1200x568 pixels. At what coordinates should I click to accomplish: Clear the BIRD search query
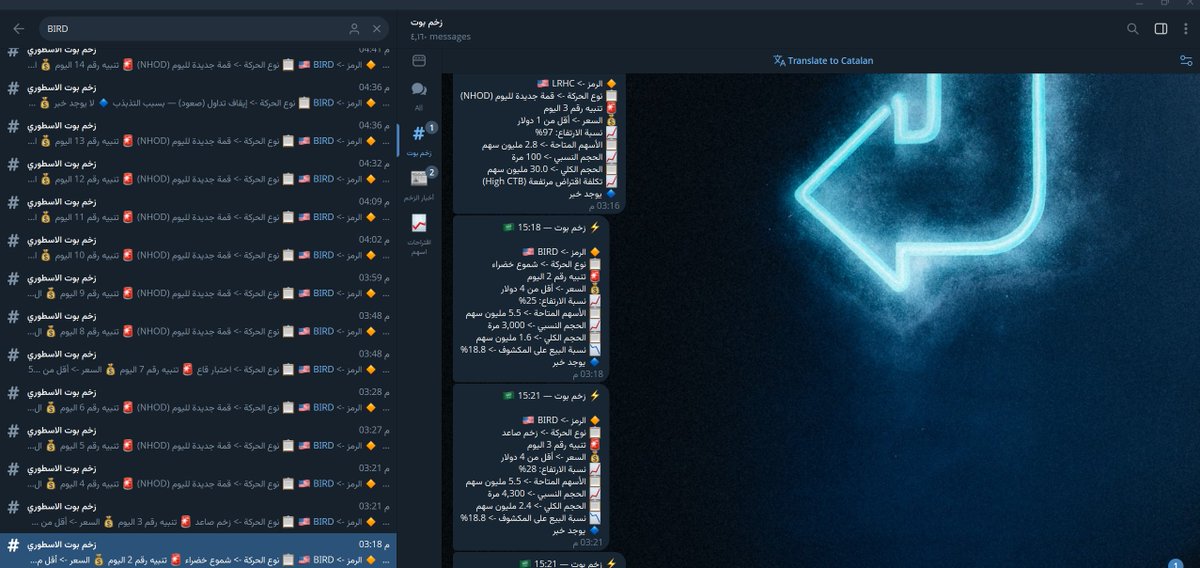pyautogui.click(x=376, y=29)
